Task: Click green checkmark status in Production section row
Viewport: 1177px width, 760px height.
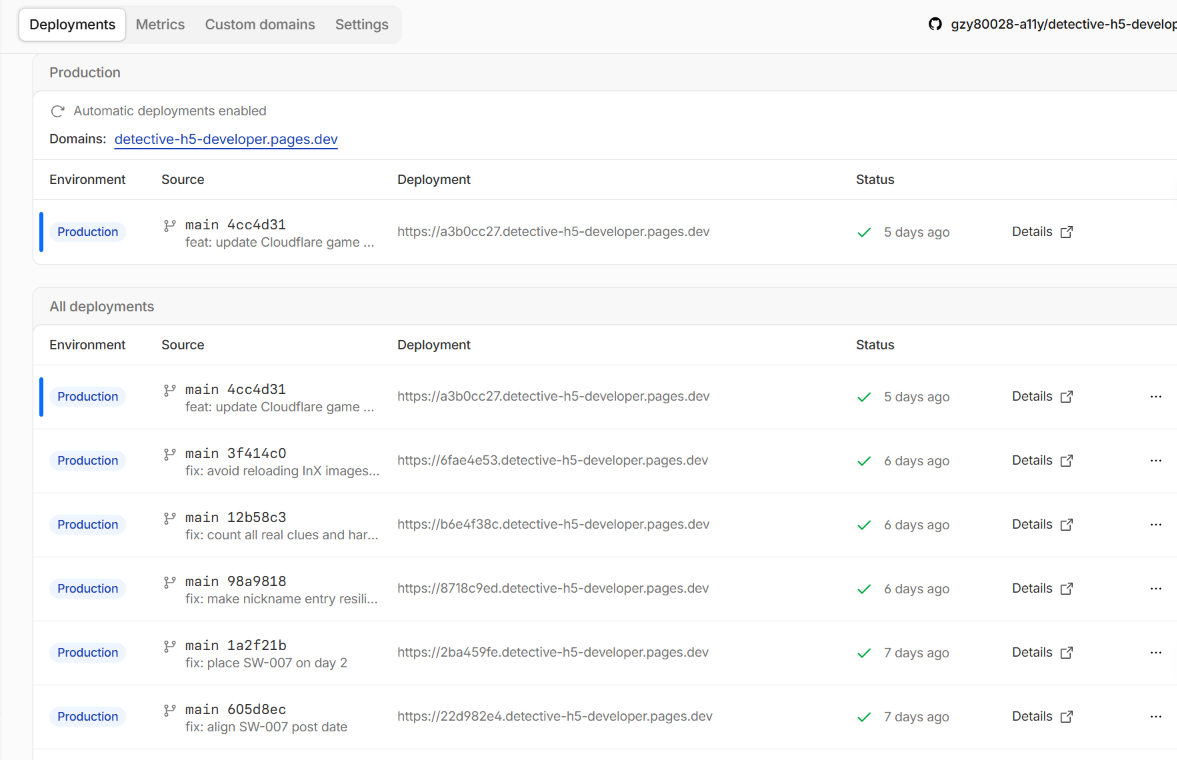Action: (x=864, y=232)
